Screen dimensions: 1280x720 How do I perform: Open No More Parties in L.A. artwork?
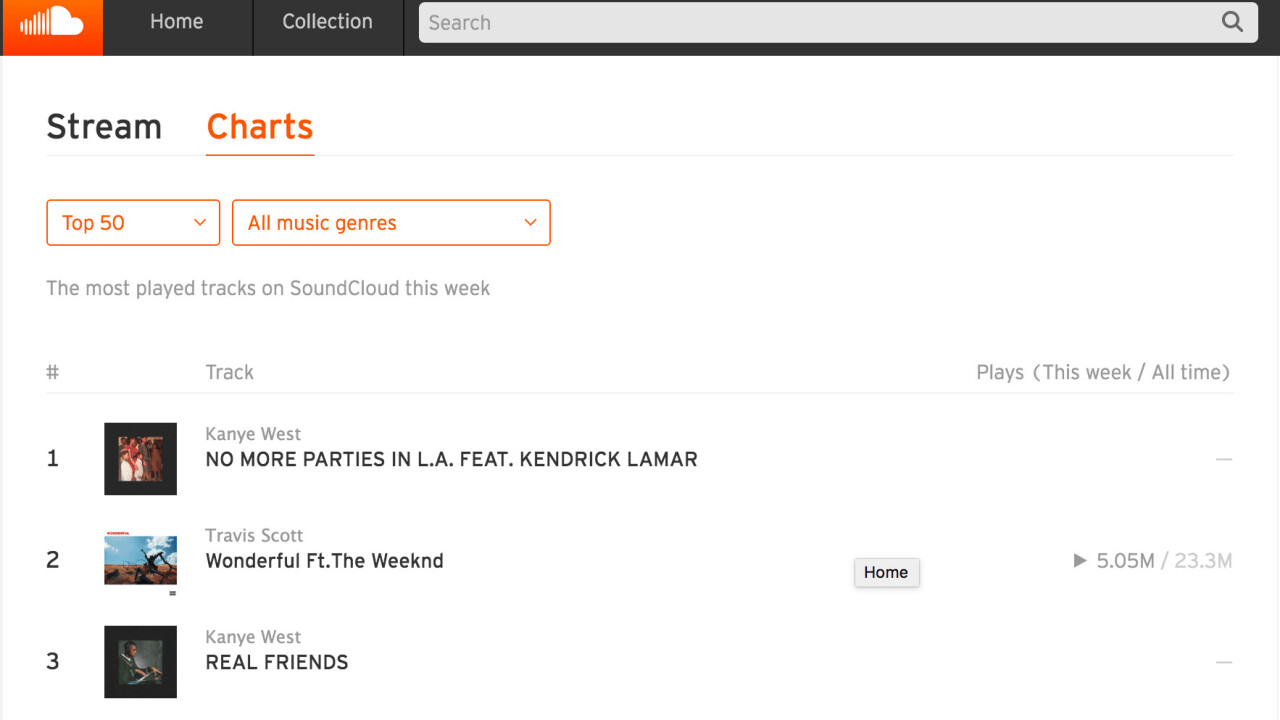click(140, 459)
